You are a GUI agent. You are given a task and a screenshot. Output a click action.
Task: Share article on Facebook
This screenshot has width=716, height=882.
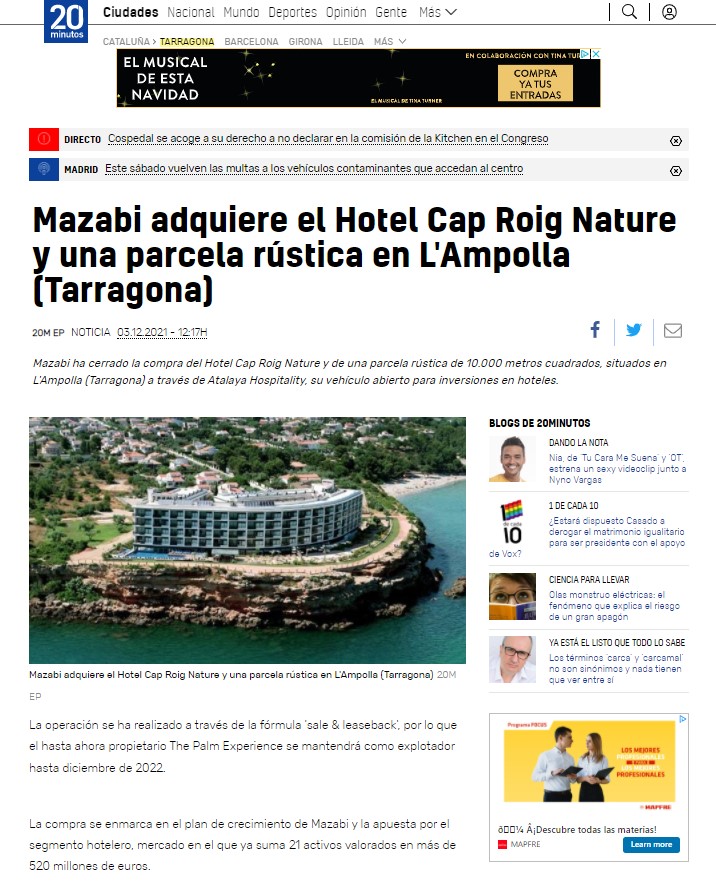point(595,330)
